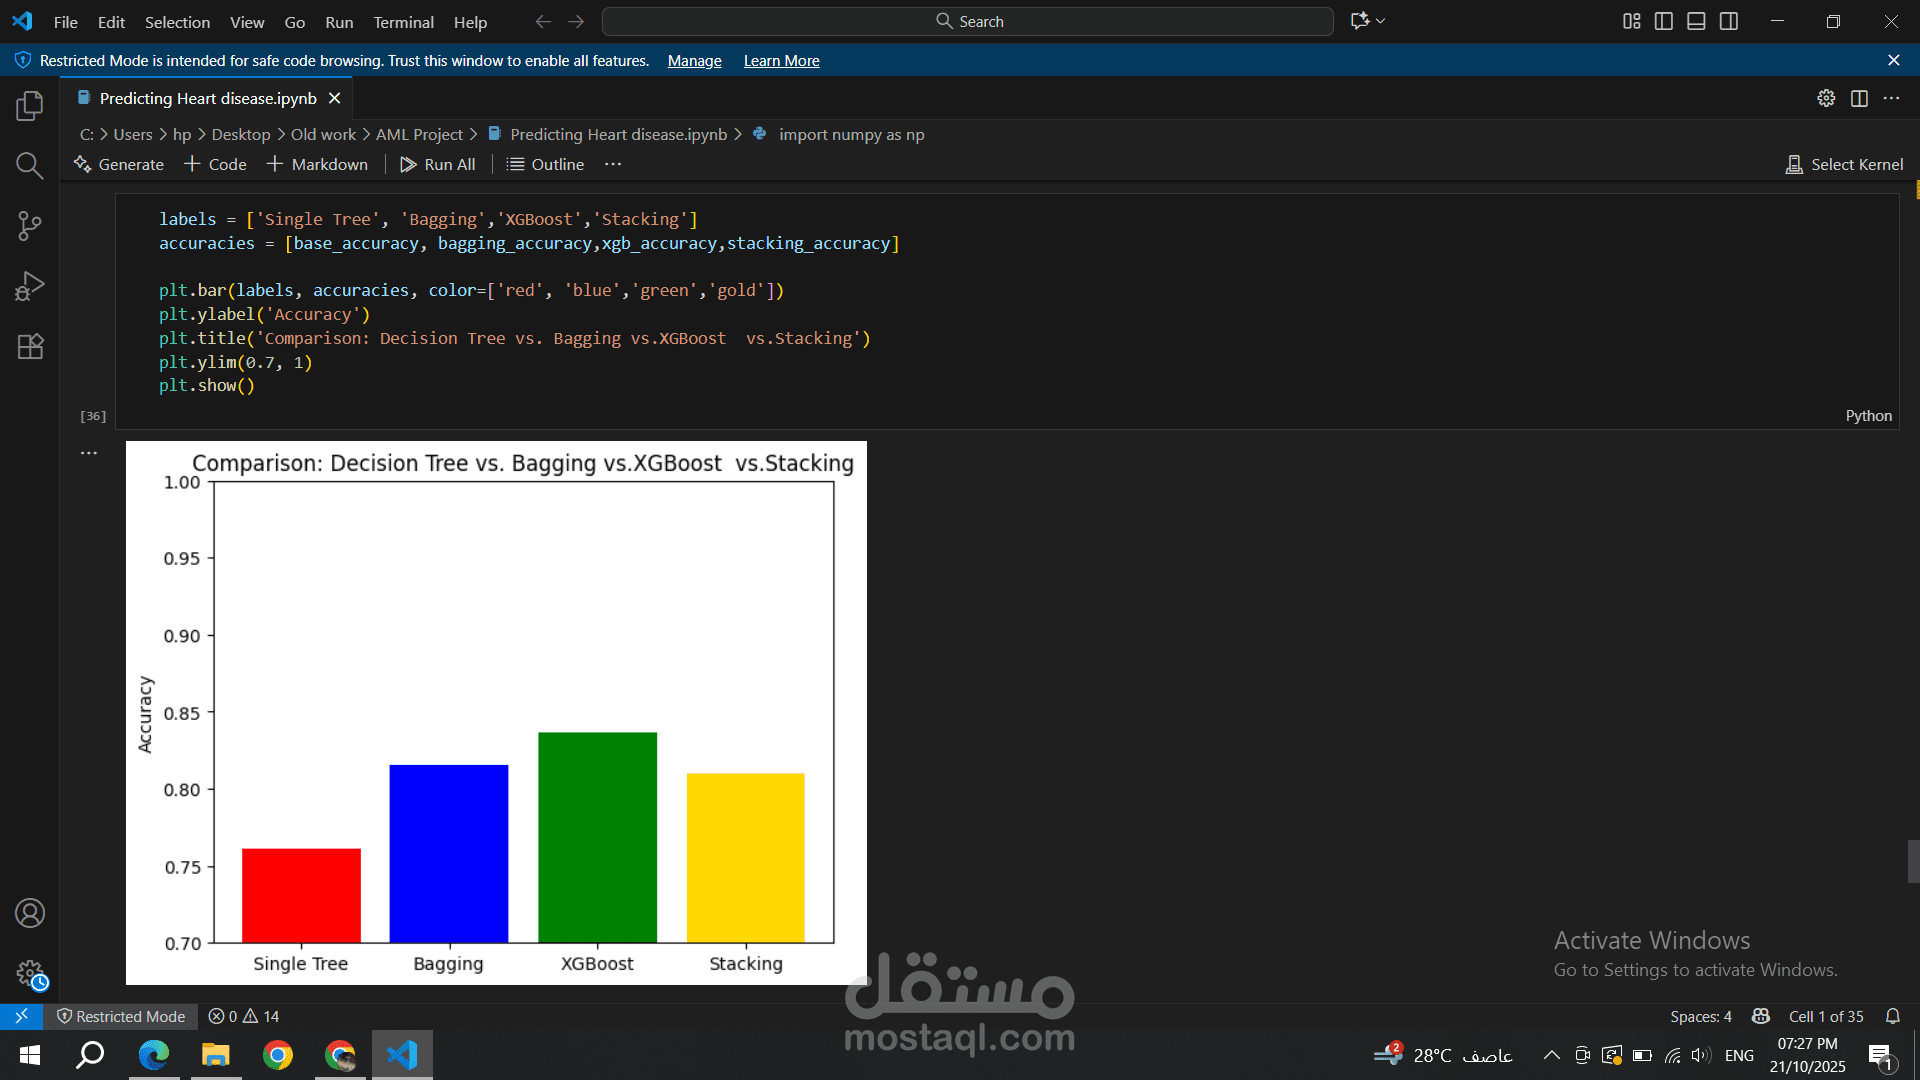The height and width of the screenshot is (1080, 1920).
Task: Open the Explorer view in activity bar
Action: (30, 105)
